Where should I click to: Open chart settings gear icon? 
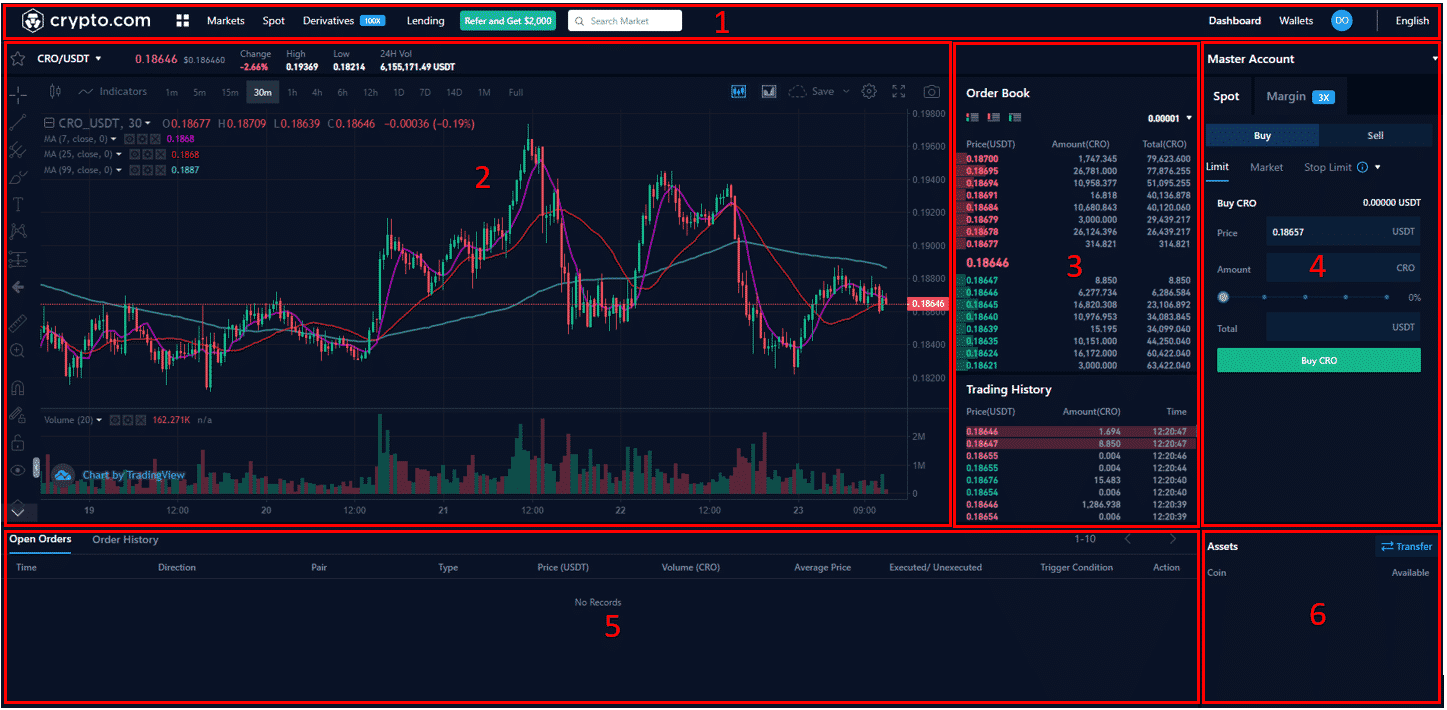(869, 92)
